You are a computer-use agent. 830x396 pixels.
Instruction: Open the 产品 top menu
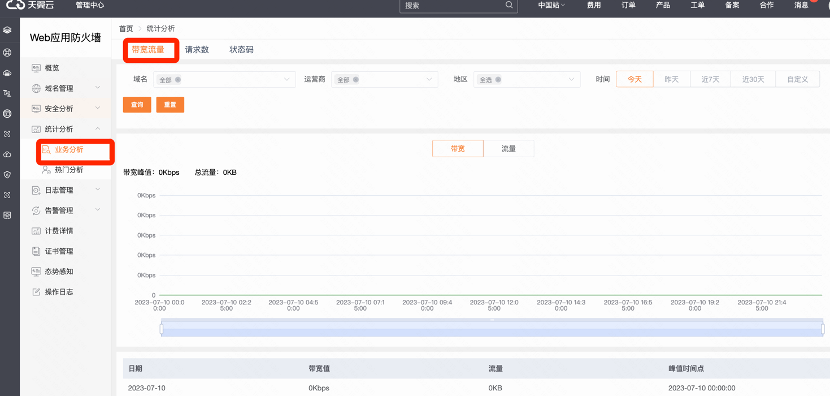click(x=663, y=5)
